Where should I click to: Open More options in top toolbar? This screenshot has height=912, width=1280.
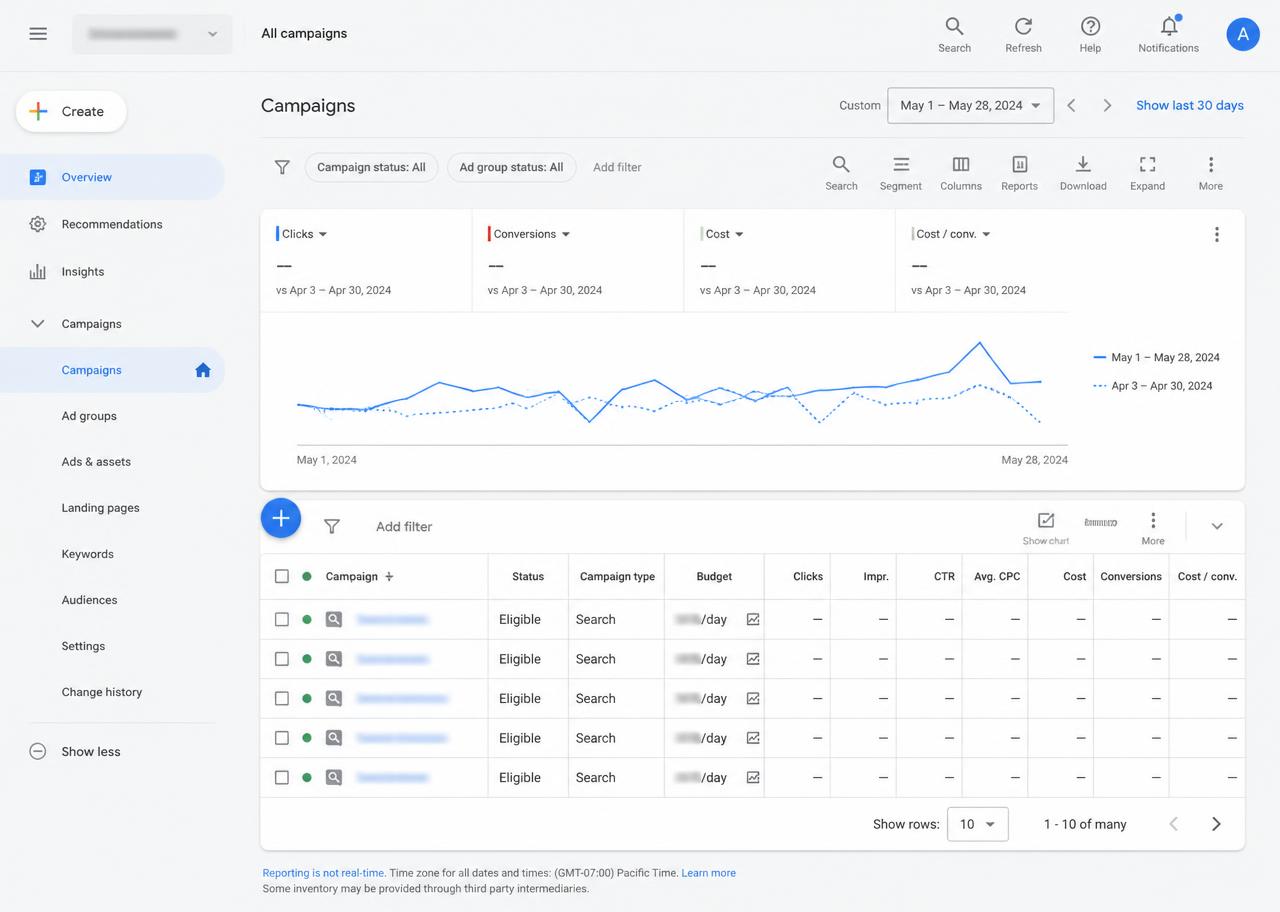click(1210, 173)
